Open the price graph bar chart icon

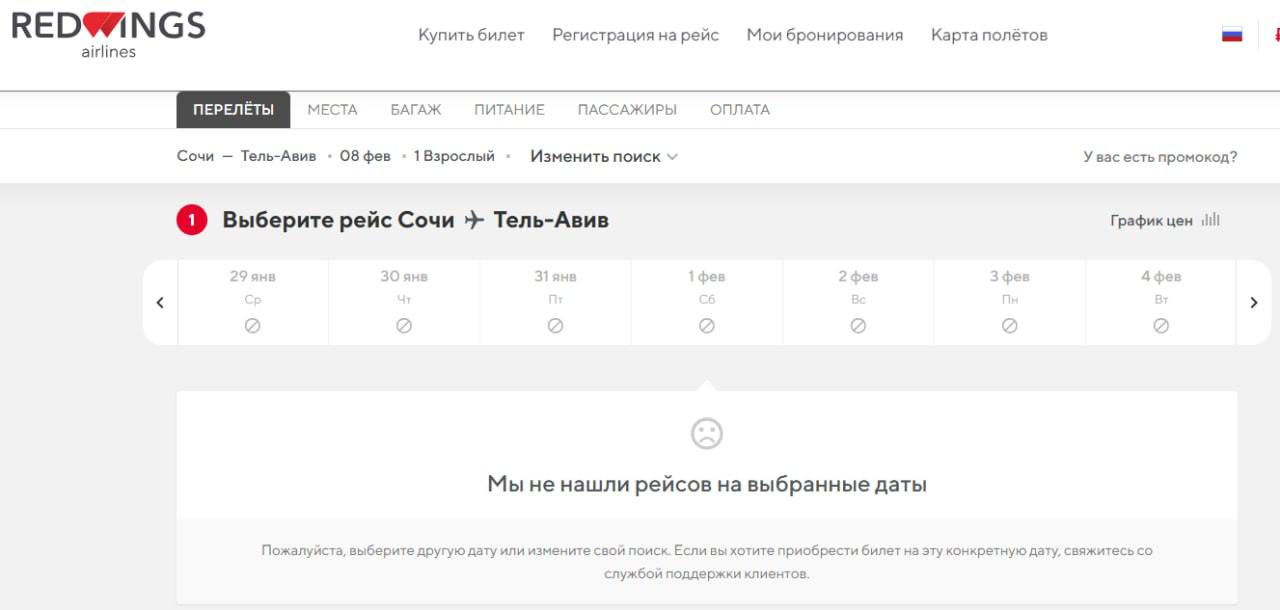click(1210, 220)
